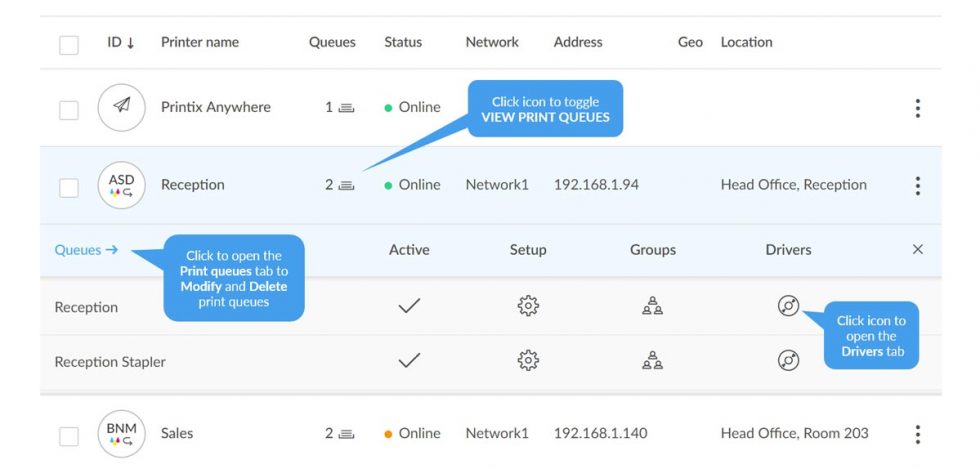This screenshot has height=469, width=980.
Task: Sort by Queues column header
Action: tap(332, 43)
